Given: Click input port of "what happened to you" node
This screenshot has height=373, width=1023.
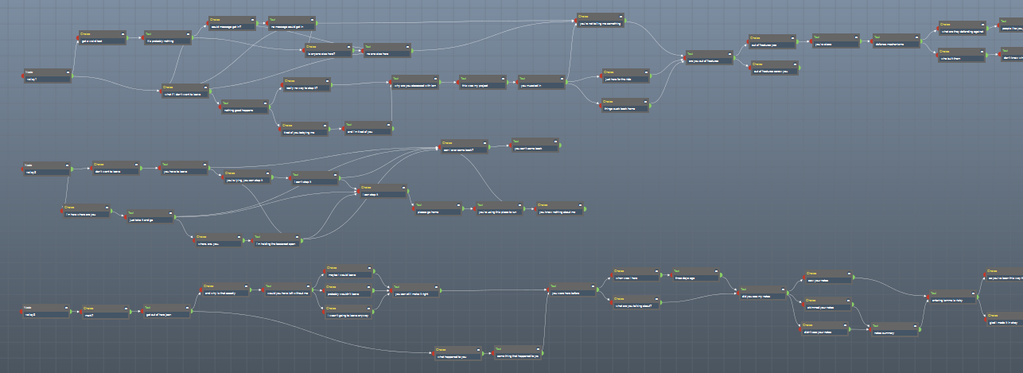Looking at the screenshot, I should point(433,353).
